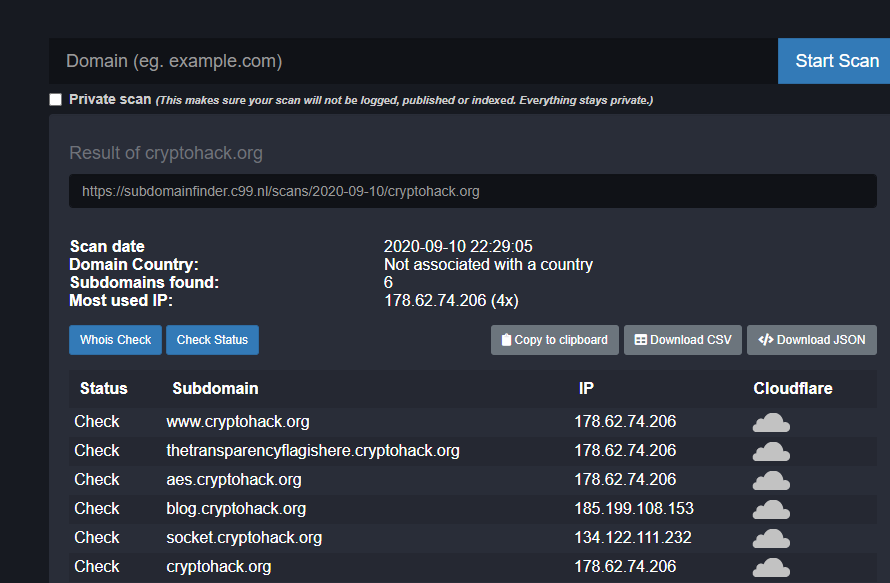
Task: Click the Check Status button
Action: 212,340
